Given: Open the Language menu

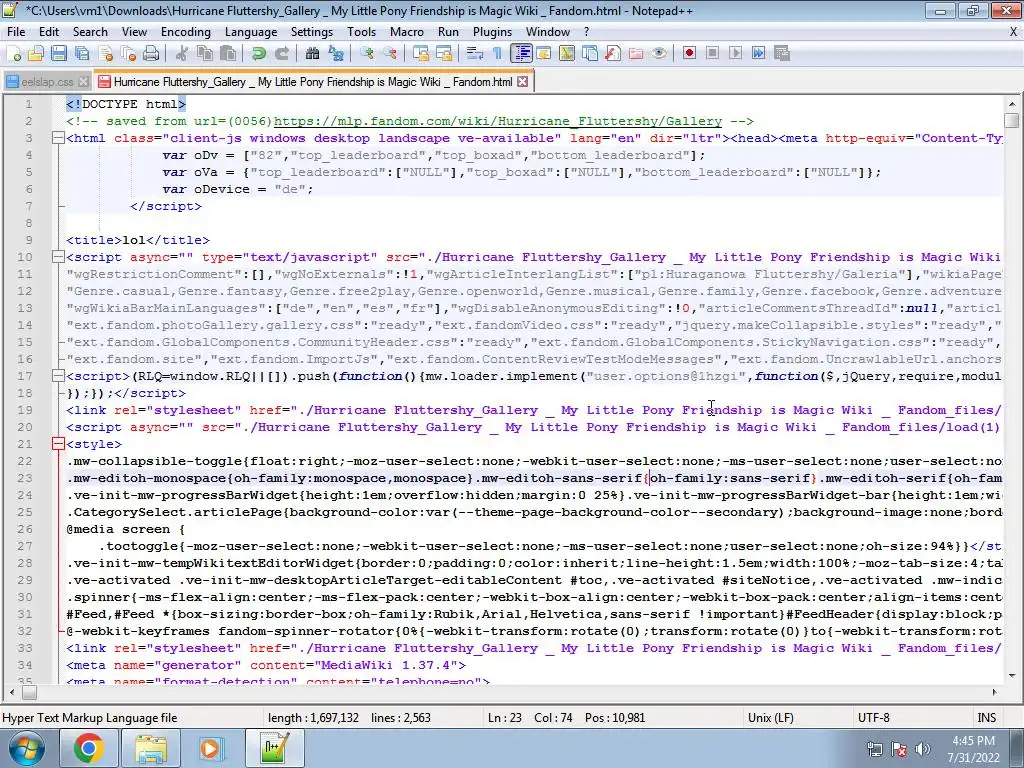Looking at the screenshot, I should [x=251, y=32].
